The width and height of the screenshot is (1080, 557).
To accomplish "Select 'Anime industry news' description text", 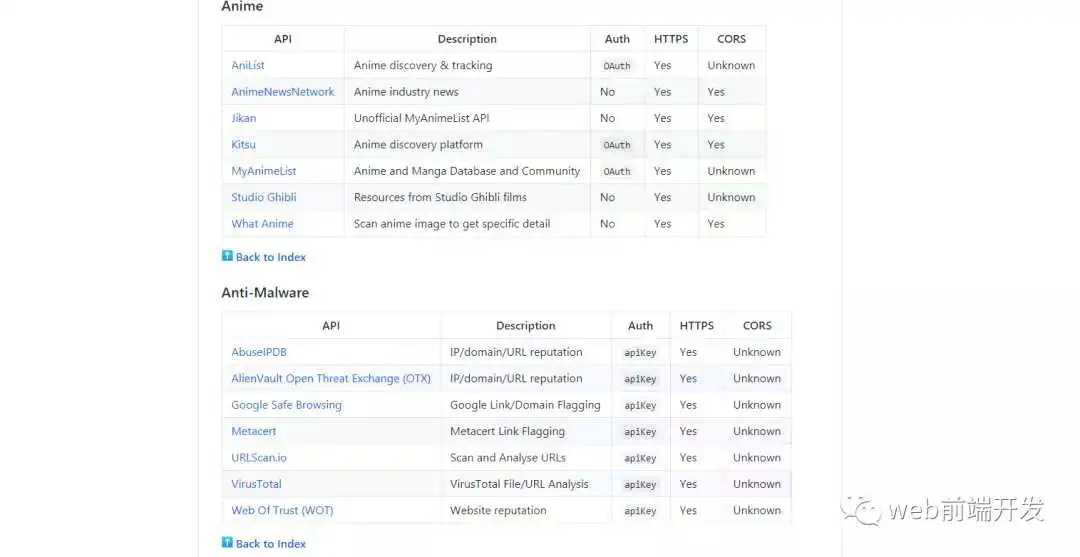I will click(x=406, y=92).
